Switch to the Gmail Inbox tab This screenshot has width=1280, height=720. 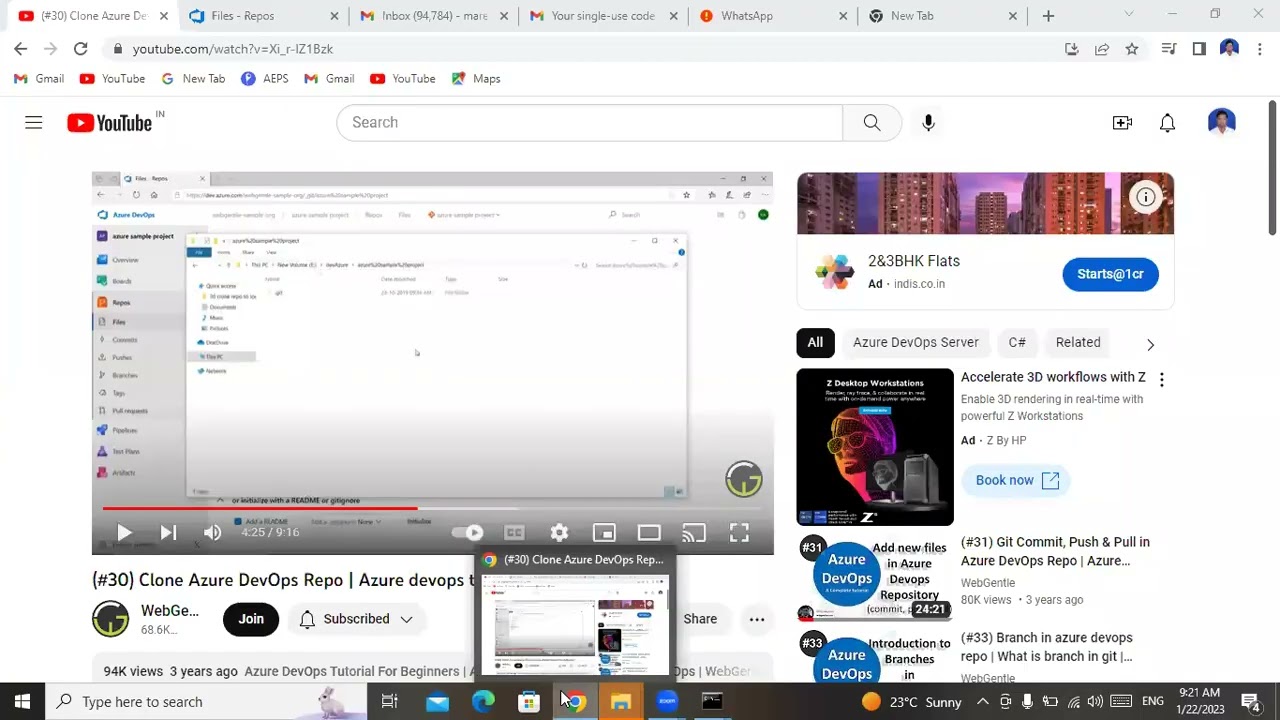tap(432, 16)
